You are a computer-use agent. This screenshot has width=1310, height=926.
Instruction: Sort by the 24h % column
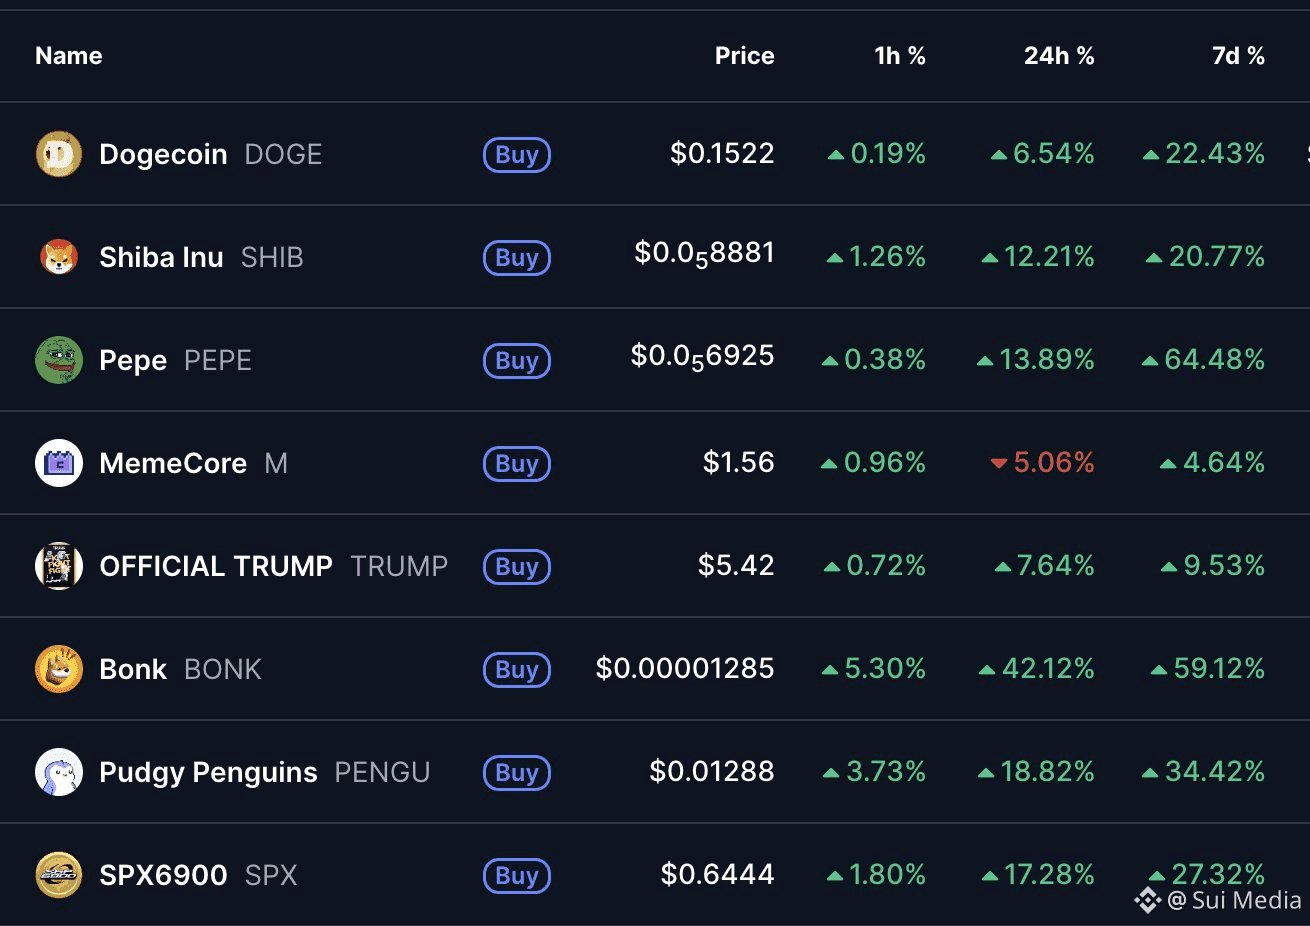click(x=1058, y=56)
